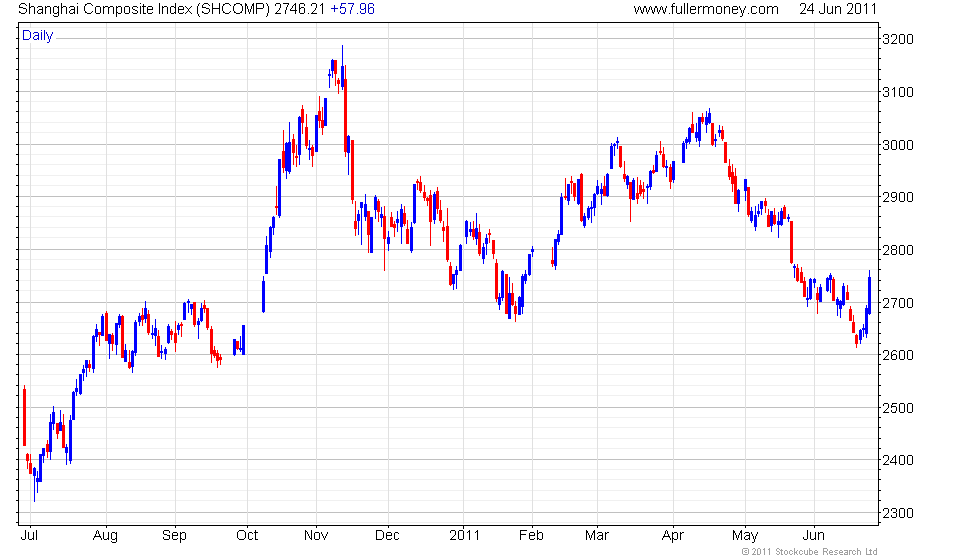The width and height of the screenshot is (960, 560).
Task: Click the Apr month axis label
Action: [672, 536]
